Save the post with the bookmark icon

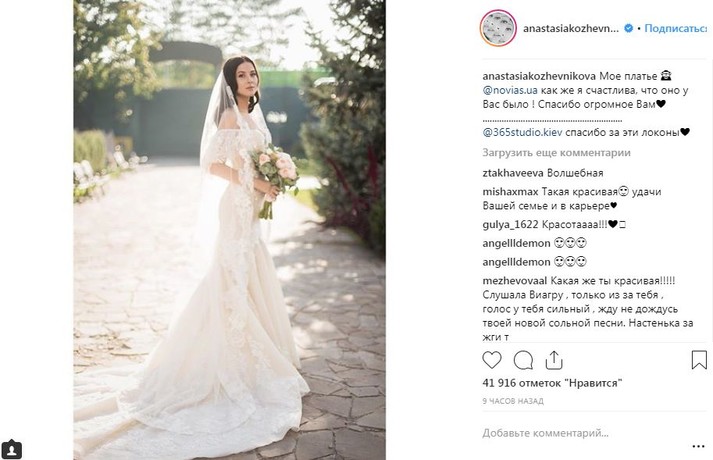(699, 360)
